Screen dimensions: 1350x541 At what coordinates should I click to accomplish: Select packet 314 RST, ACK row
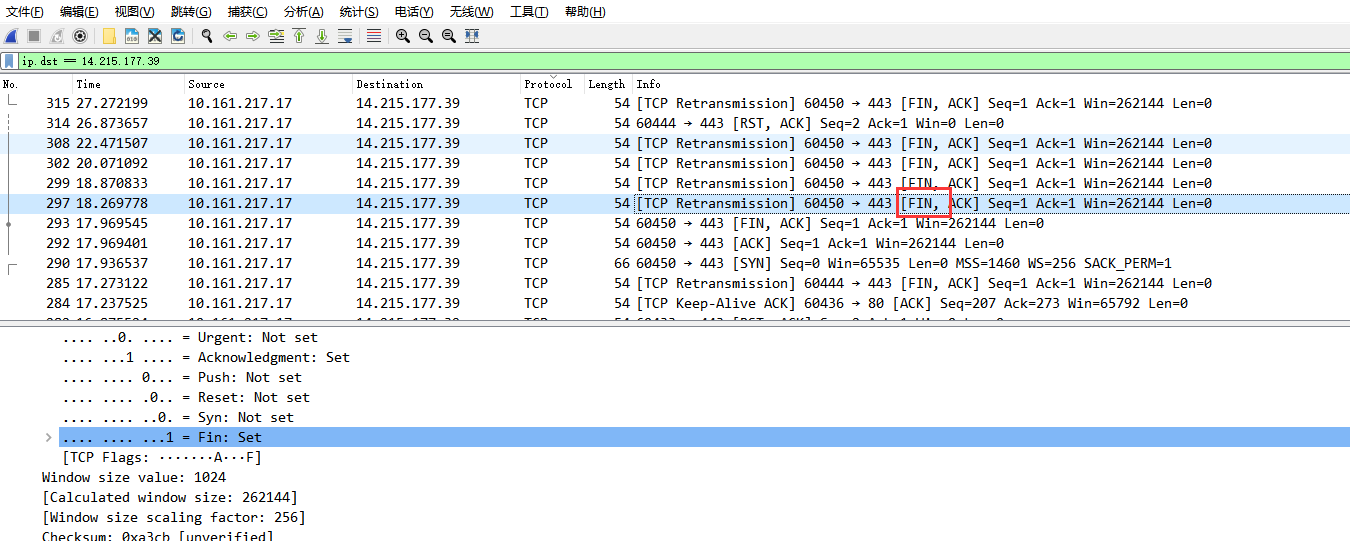[x=675, y=123]
